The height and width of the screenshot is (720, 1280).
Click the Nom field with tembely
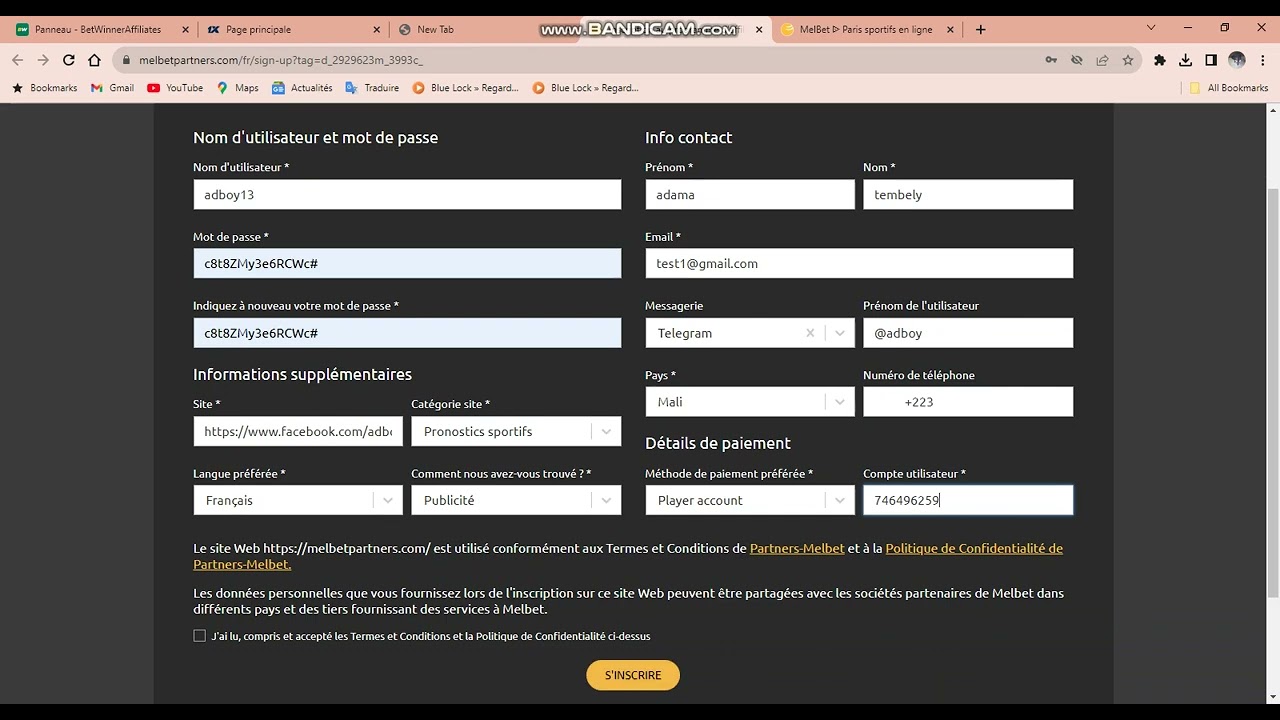968,194
